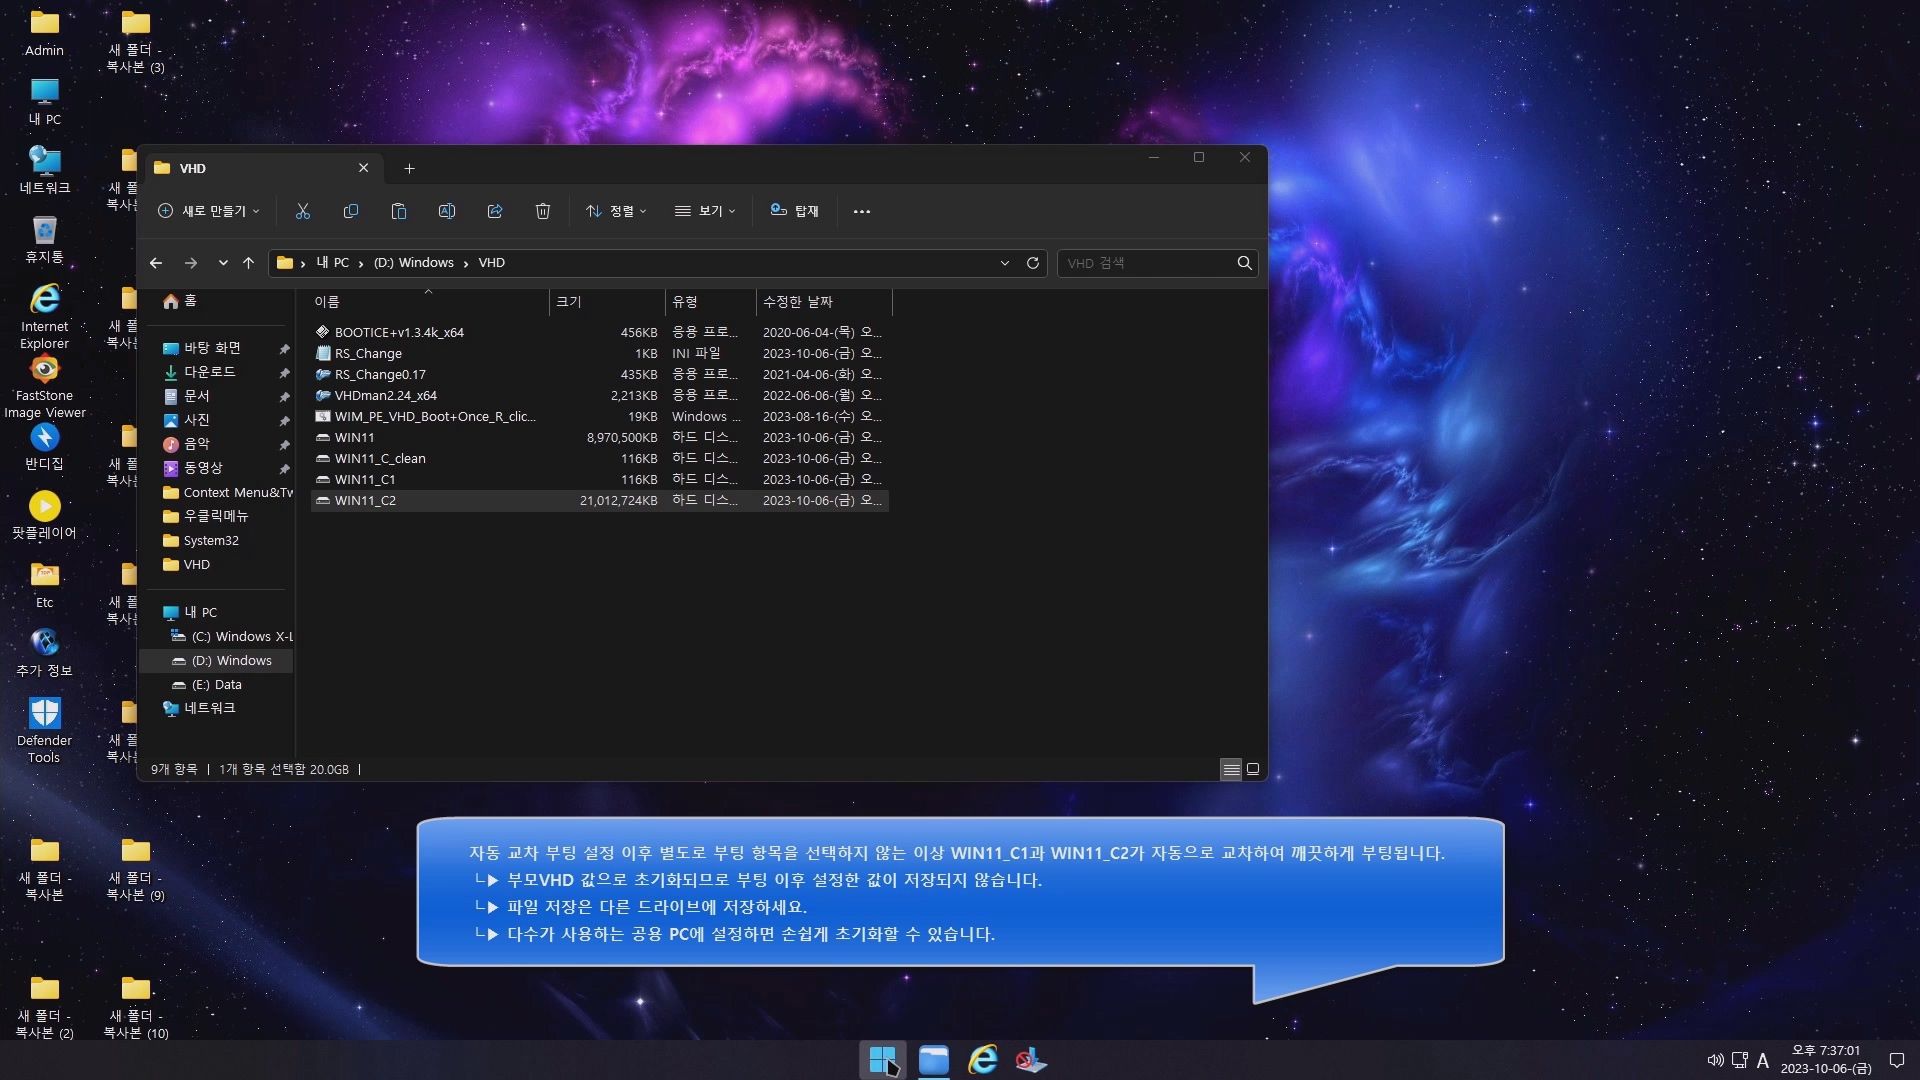Click the Share icon in toolbar

(495, 211)
